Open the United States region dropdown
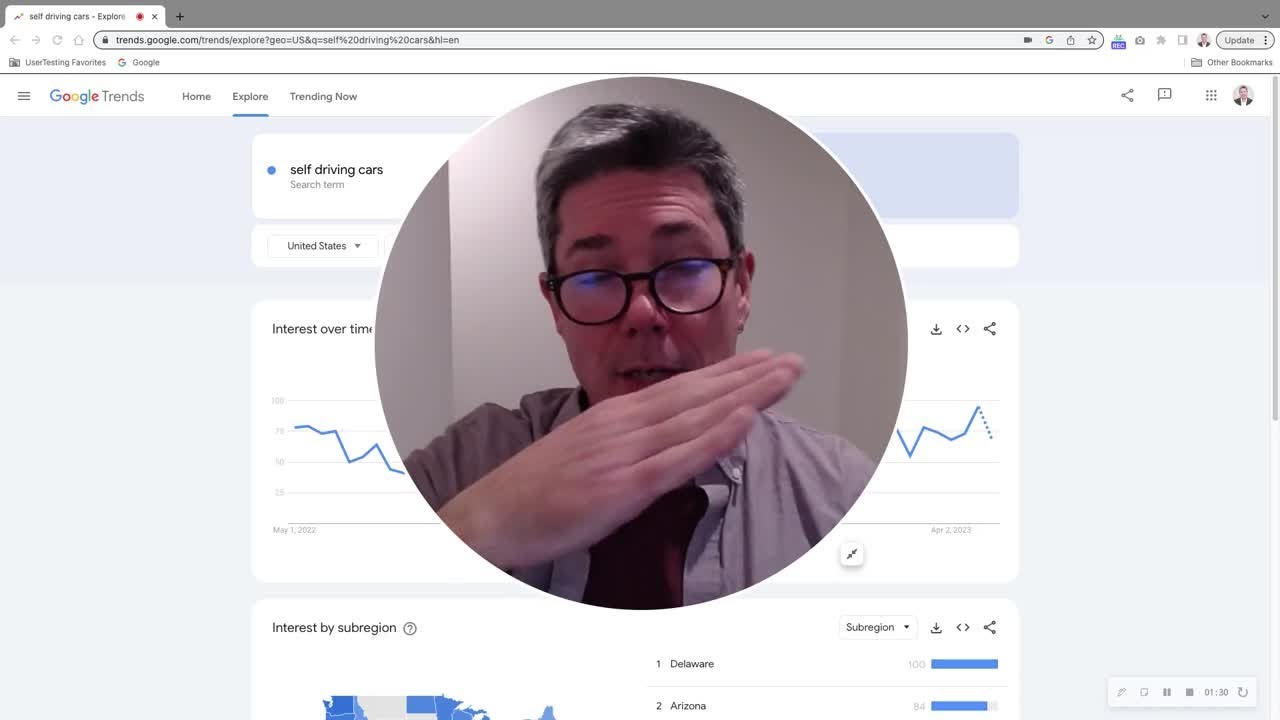This screenshot has width=1280, height=720. tap(323, 246)
